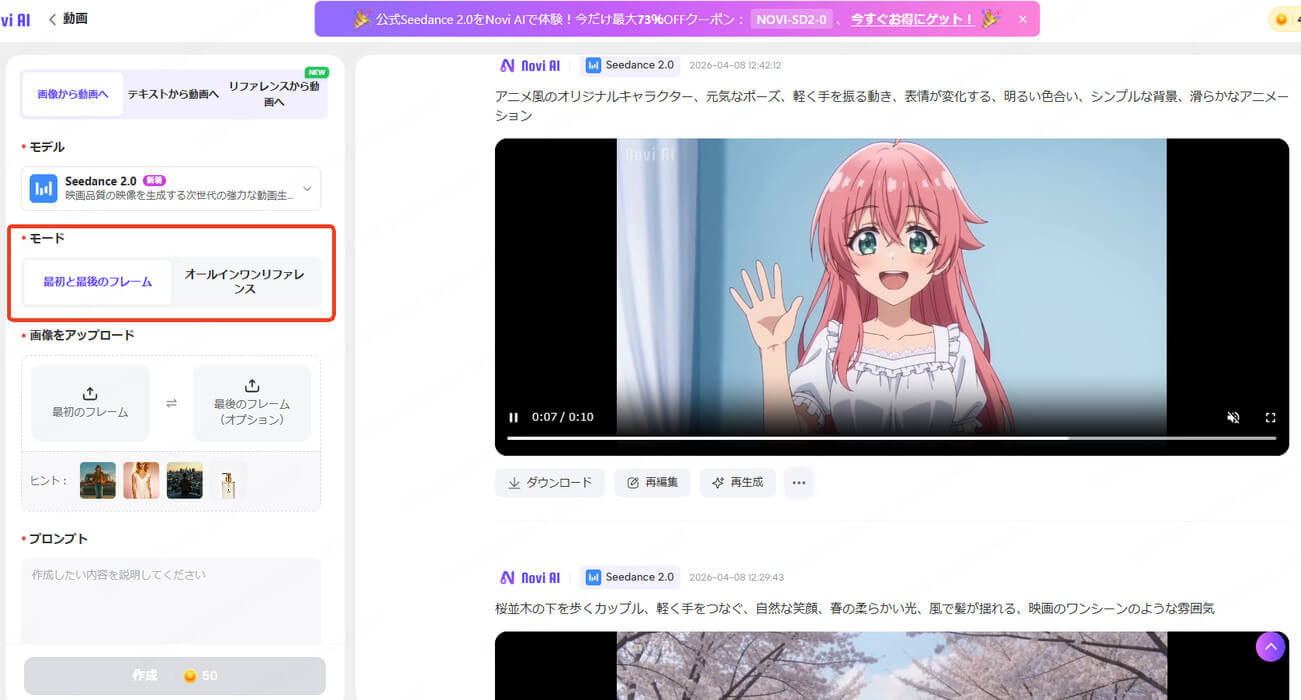Click the 画像をアップロード section label

82,335
